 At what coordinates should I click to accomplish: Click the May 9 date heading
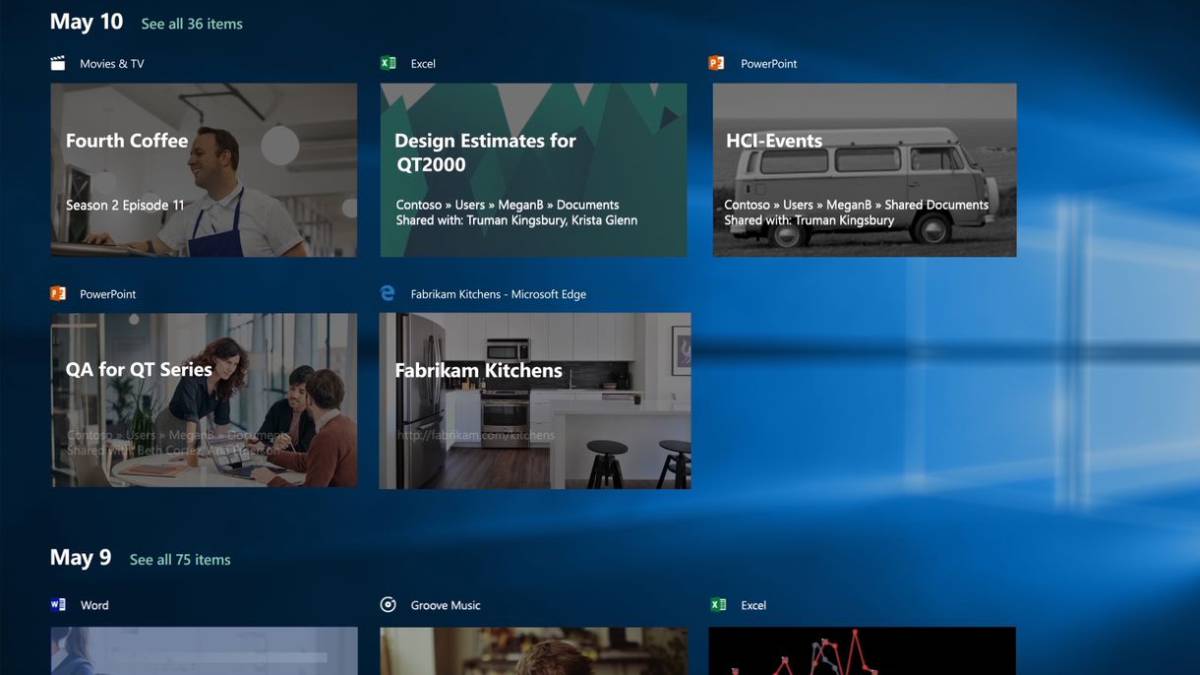pyautogui.click(x=81, y=558)
